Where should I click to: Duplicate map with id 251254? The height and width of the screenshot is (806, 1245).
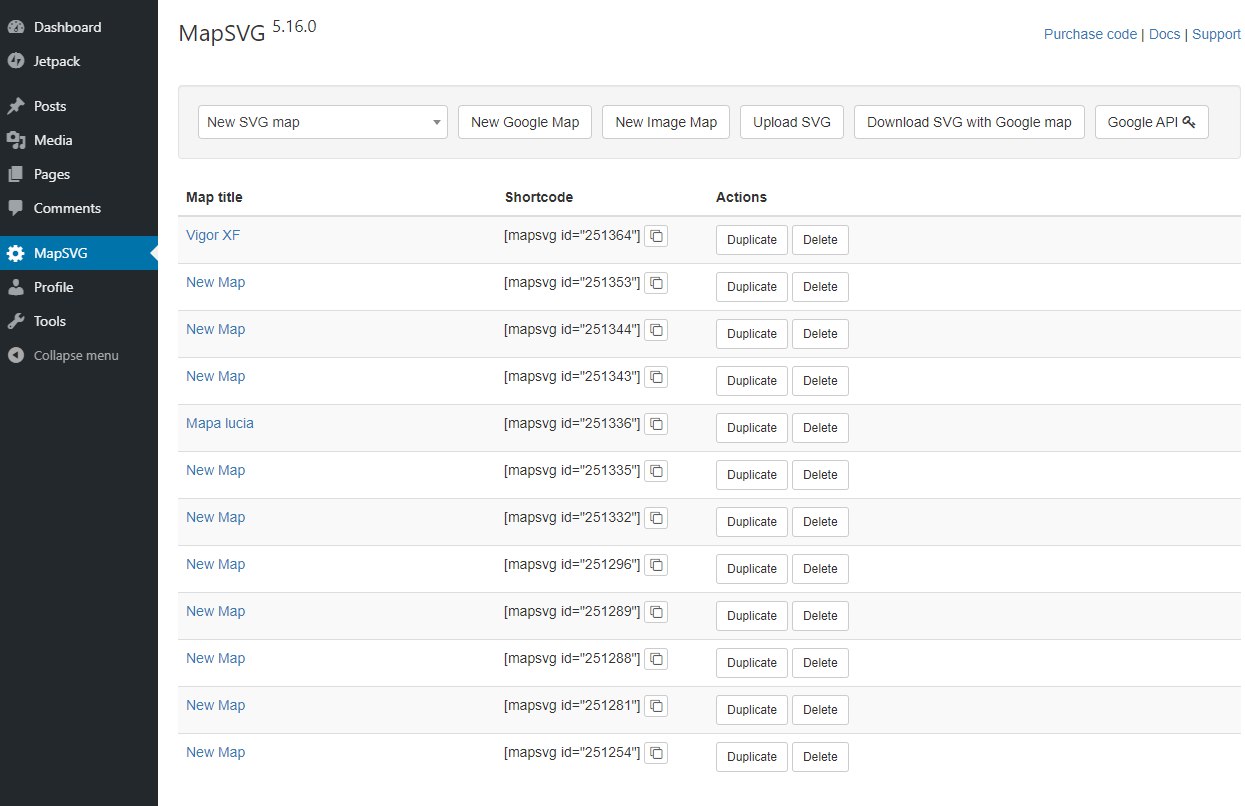(752, 757)
